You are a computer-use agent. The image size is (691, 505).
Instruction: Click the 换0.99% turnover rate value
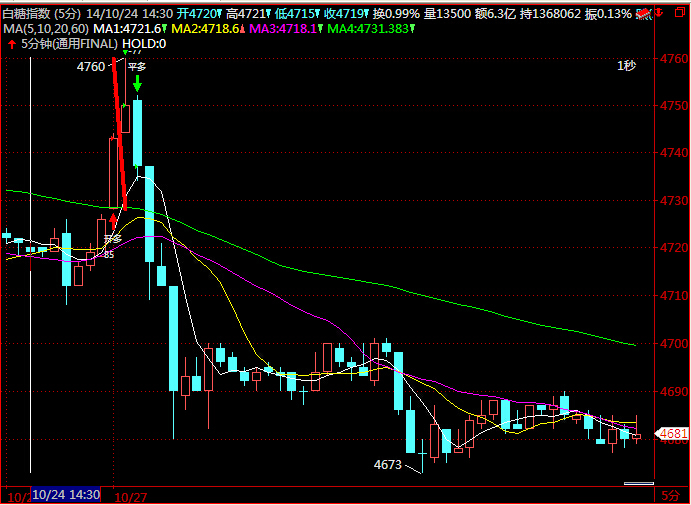[396, 14]
